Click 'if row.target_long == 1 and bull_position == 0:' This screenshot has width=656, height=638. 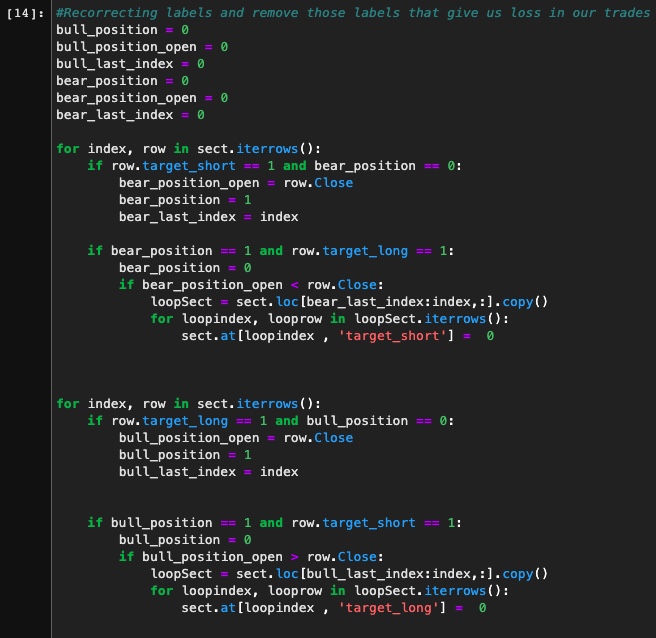271,421
